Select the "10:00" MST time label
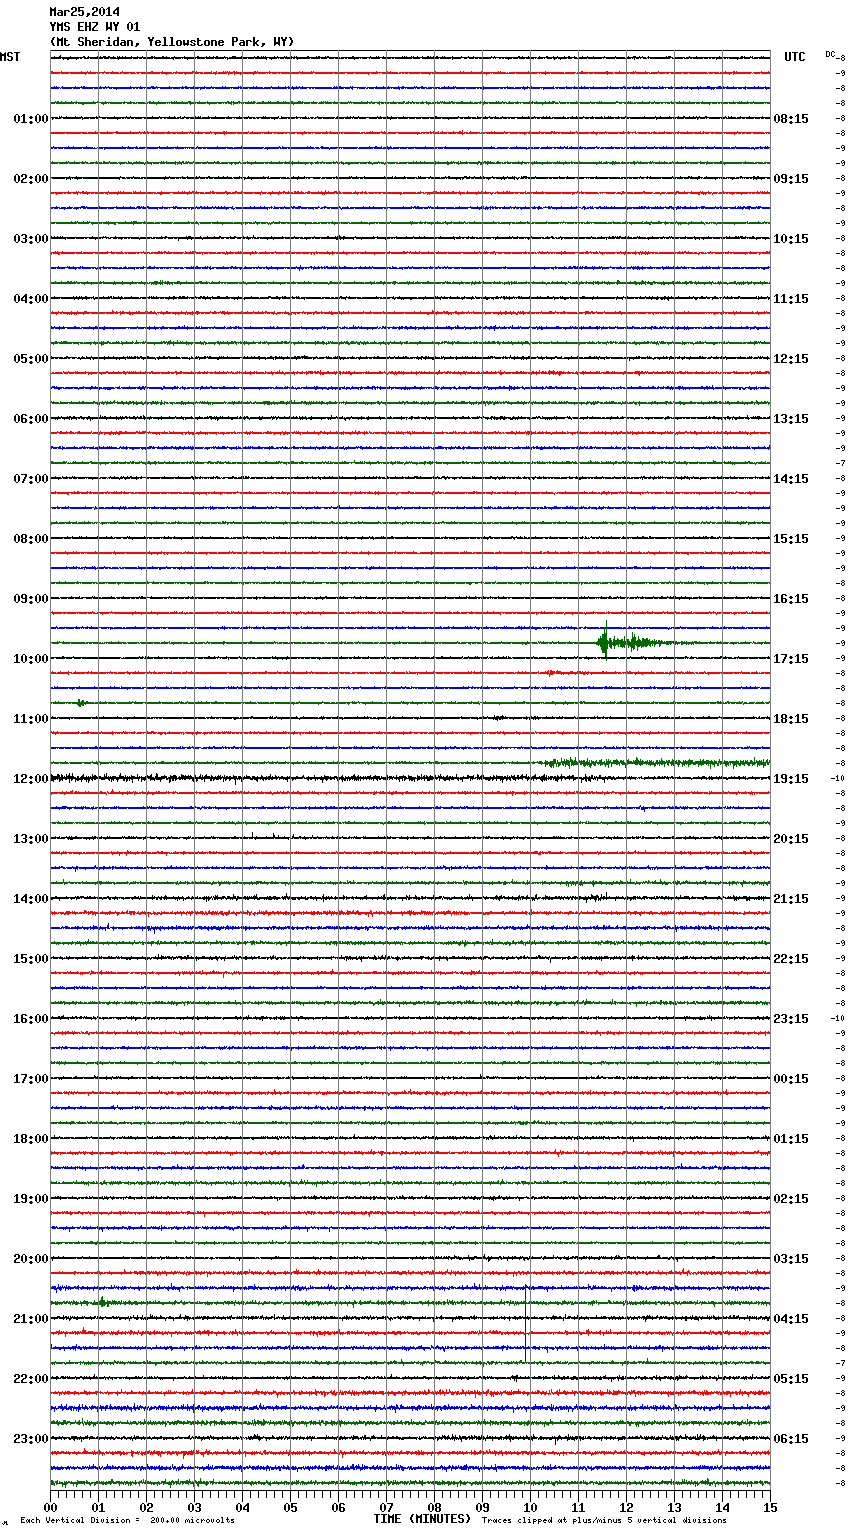Image resolution: width=850 pixels, height=1534 pixels. [x=31, y=659]
